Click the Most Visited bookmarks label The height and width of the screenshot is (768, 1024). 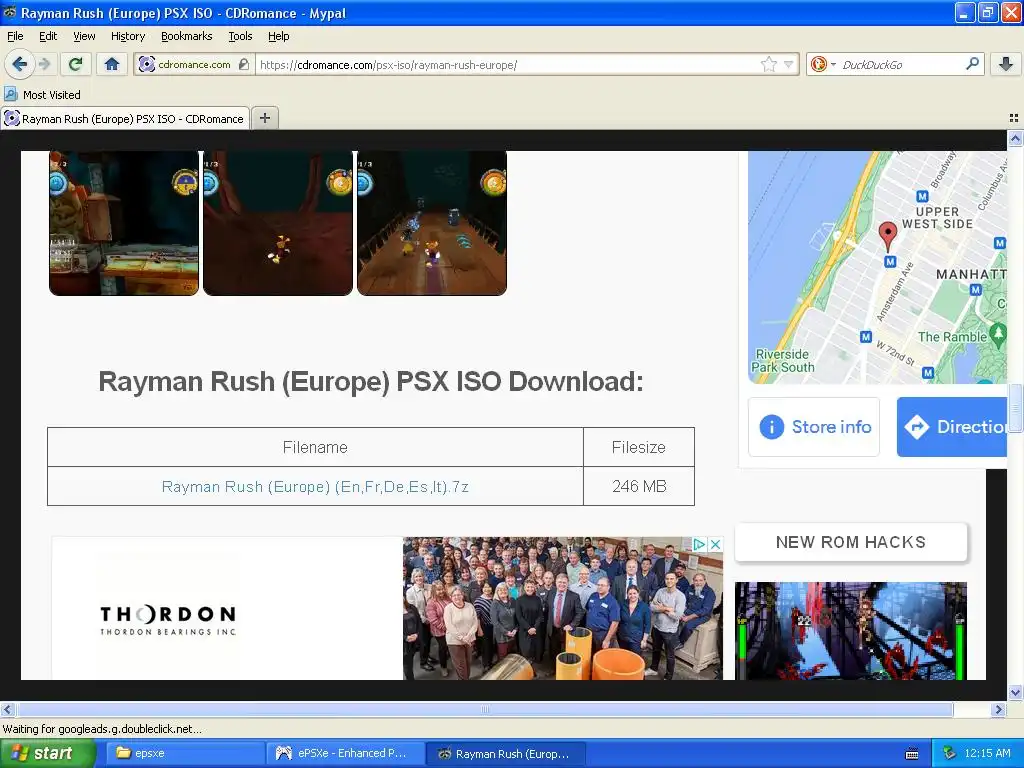pyautogui.click(x=52, y=95)
